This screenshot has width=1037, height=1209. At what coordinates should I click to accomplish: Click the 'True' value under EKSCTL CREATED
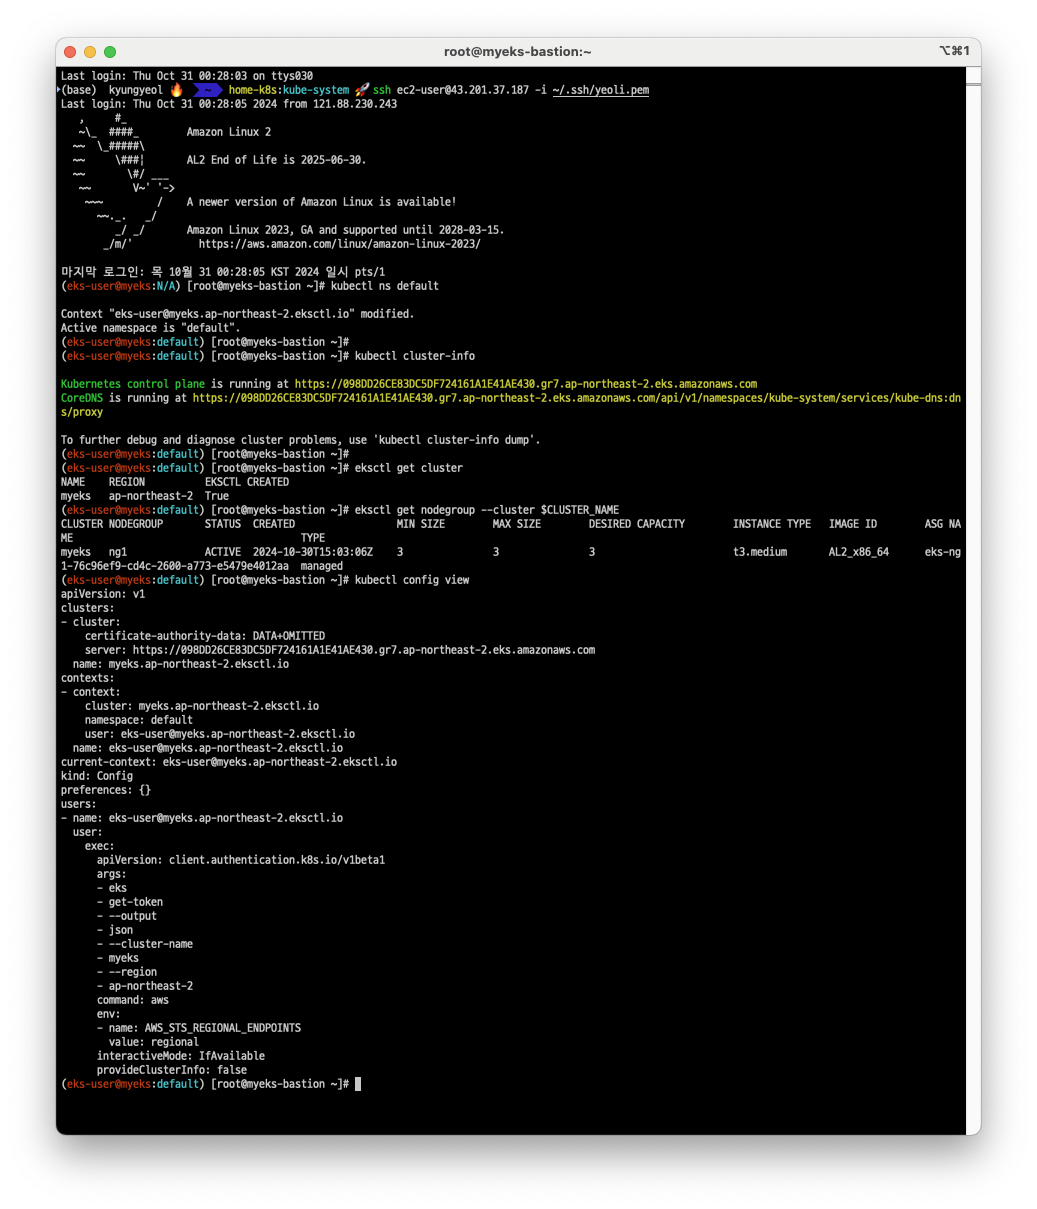click(217, 496)
